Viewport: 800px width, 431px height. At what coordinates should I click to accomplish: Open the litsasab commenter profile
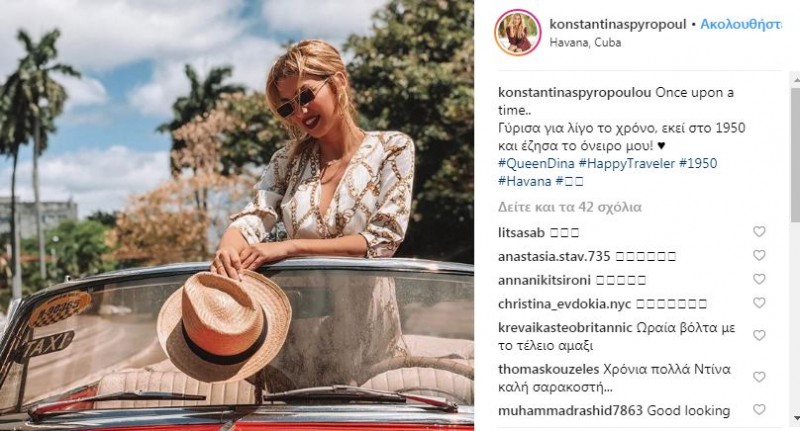[521, 233]
